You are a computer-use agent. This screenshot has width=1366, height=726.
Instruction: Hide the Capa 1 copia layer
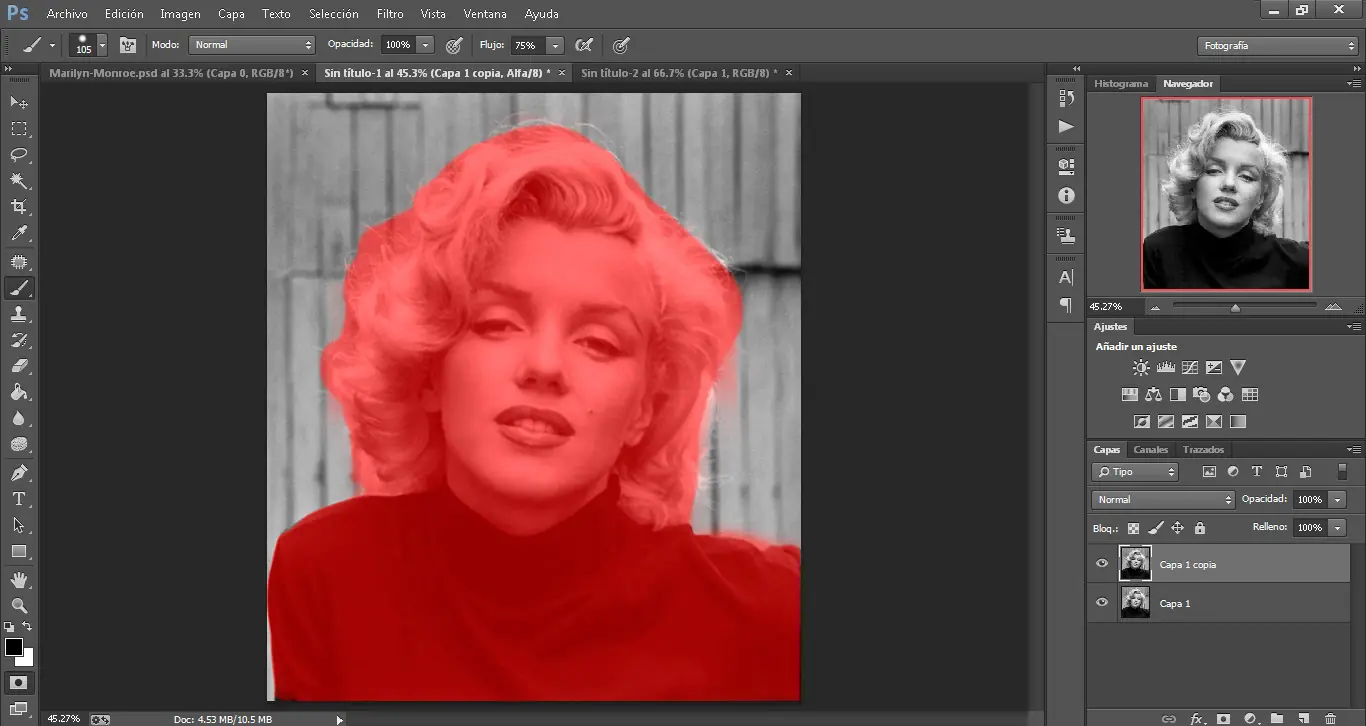click(1102, 564)
